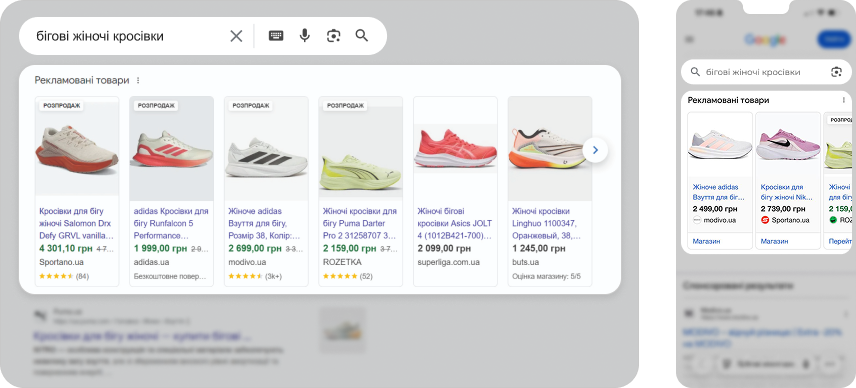The height and width of the screenshot is (388, 856).
Task: Click Оцінка магазину: 5/5 text
Action: click(546, 276)
